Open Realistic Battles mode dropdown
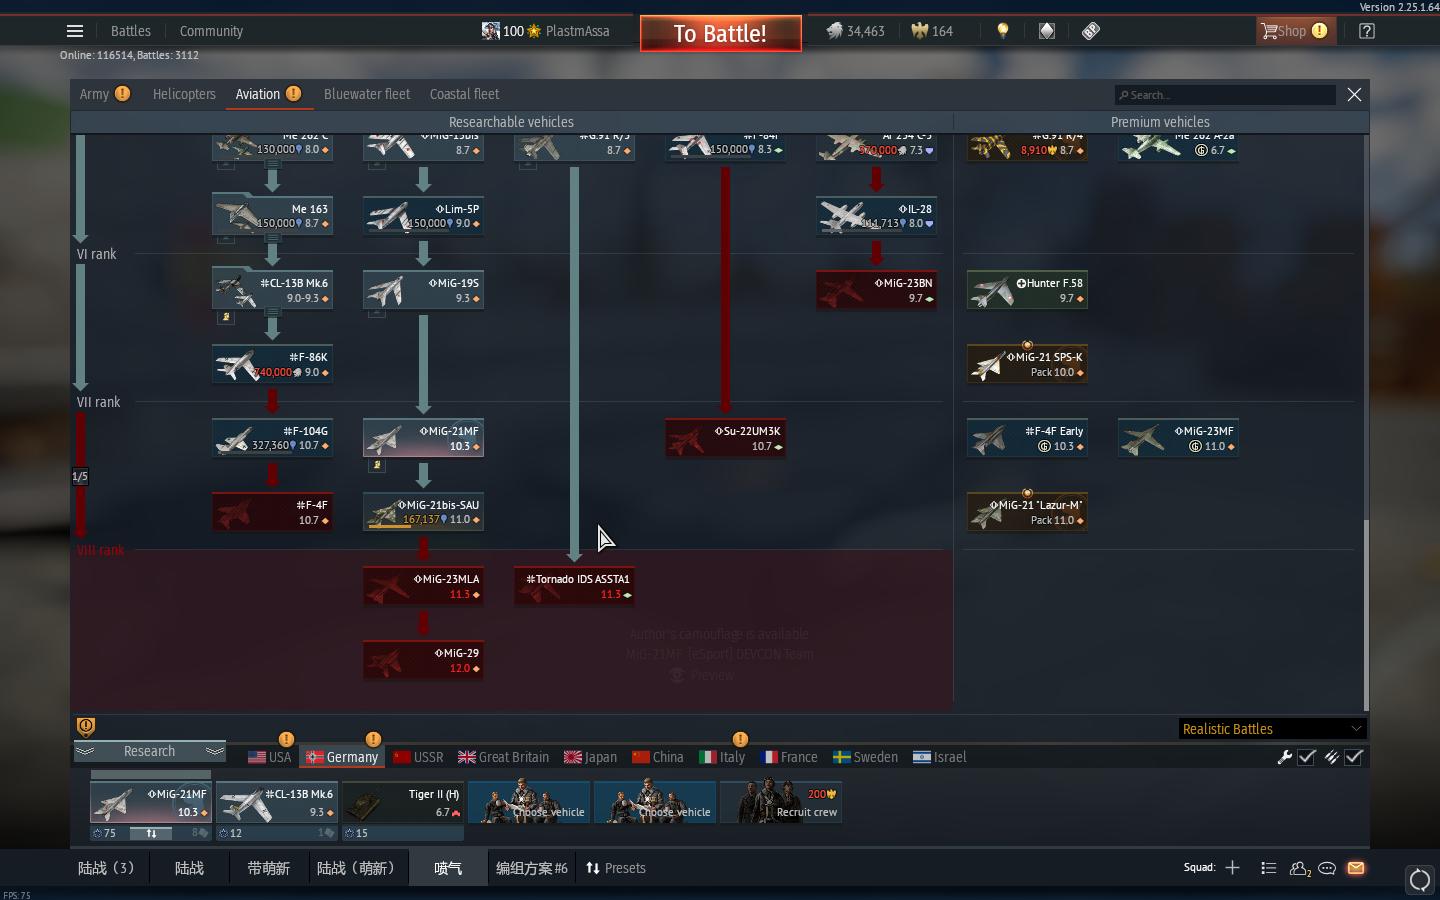 click(x=1272, y=729)
